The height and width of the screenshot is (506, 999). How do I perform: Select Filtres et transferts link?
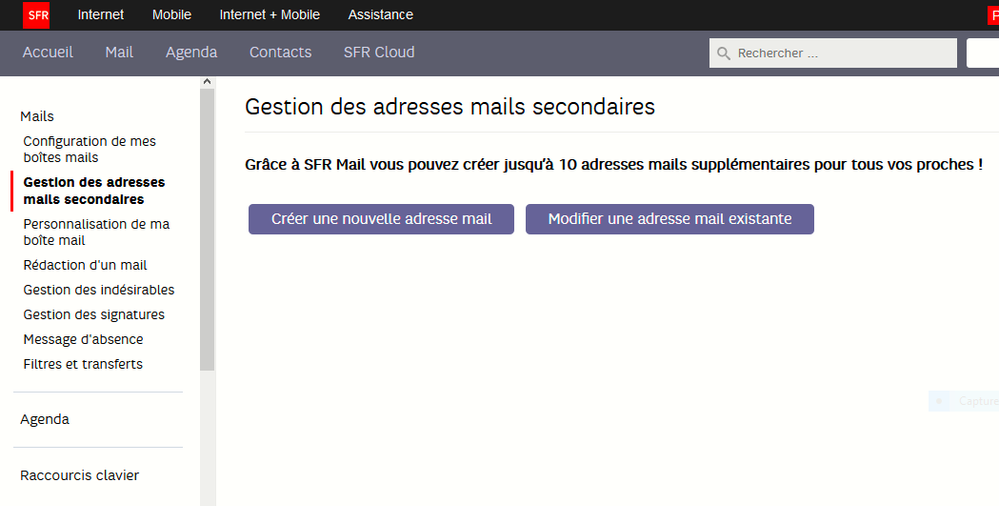coord(83,364)
